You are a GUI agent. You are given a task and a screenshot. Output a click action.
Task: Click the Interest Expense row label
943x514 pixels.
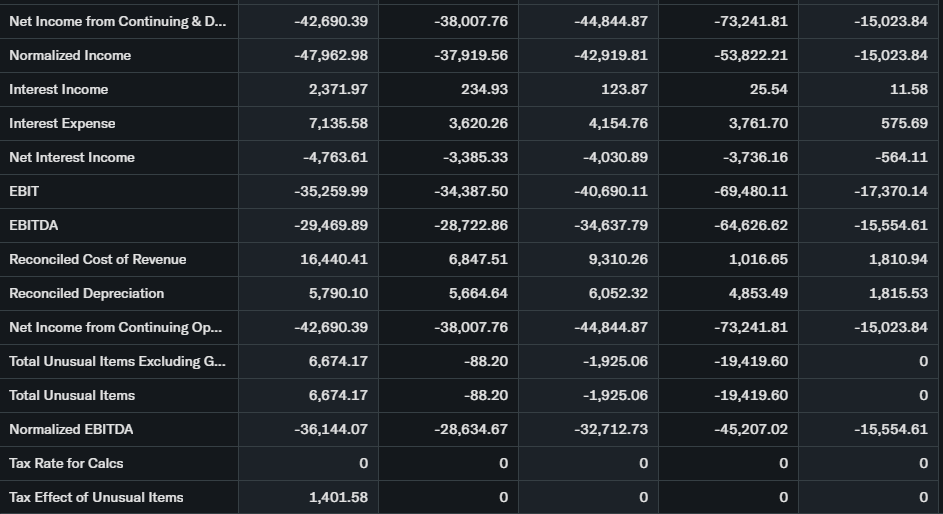tap(62, 123)
